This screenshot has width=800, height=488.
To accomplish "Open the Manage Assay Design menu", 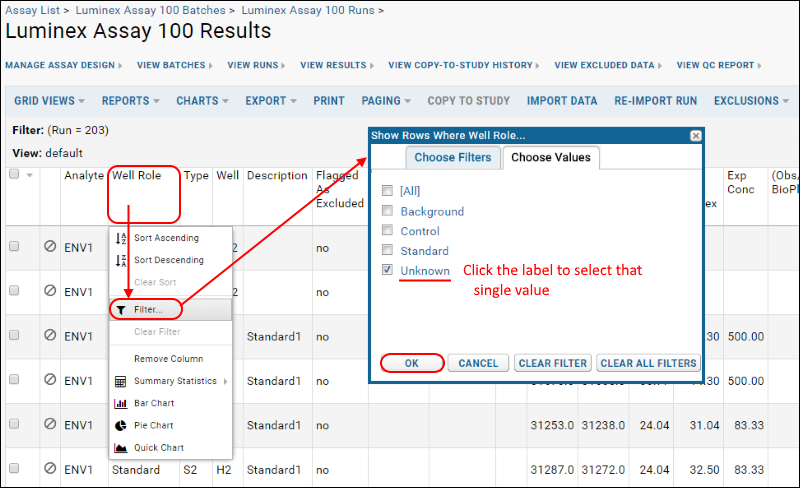I will pyautogui.click(x=64, y=65).
